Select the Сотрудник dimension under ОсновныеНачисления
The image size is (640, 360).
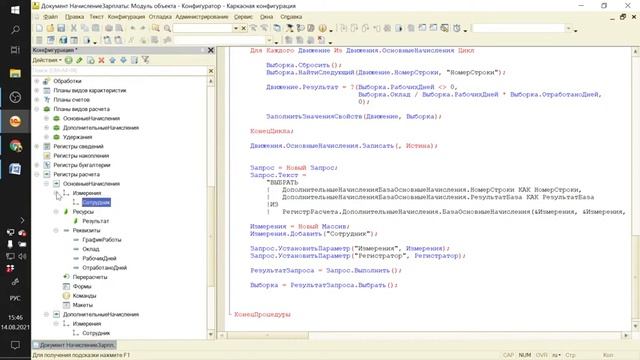point(96,202)
